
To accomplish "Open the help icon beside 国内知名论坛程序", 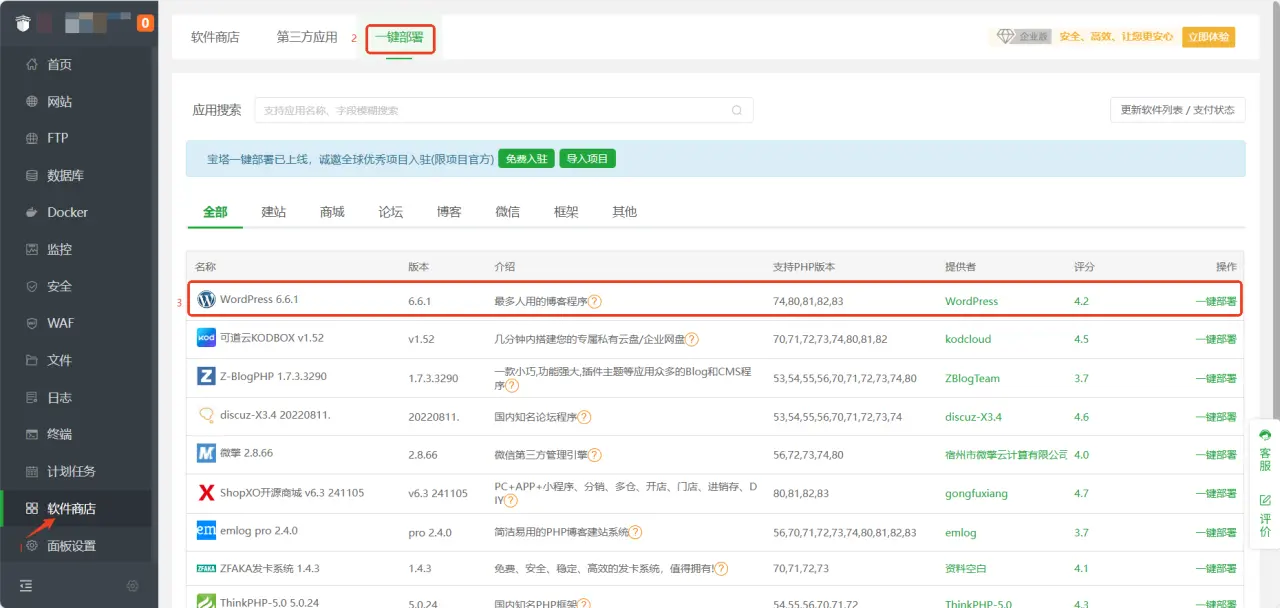I will point(584,417).
